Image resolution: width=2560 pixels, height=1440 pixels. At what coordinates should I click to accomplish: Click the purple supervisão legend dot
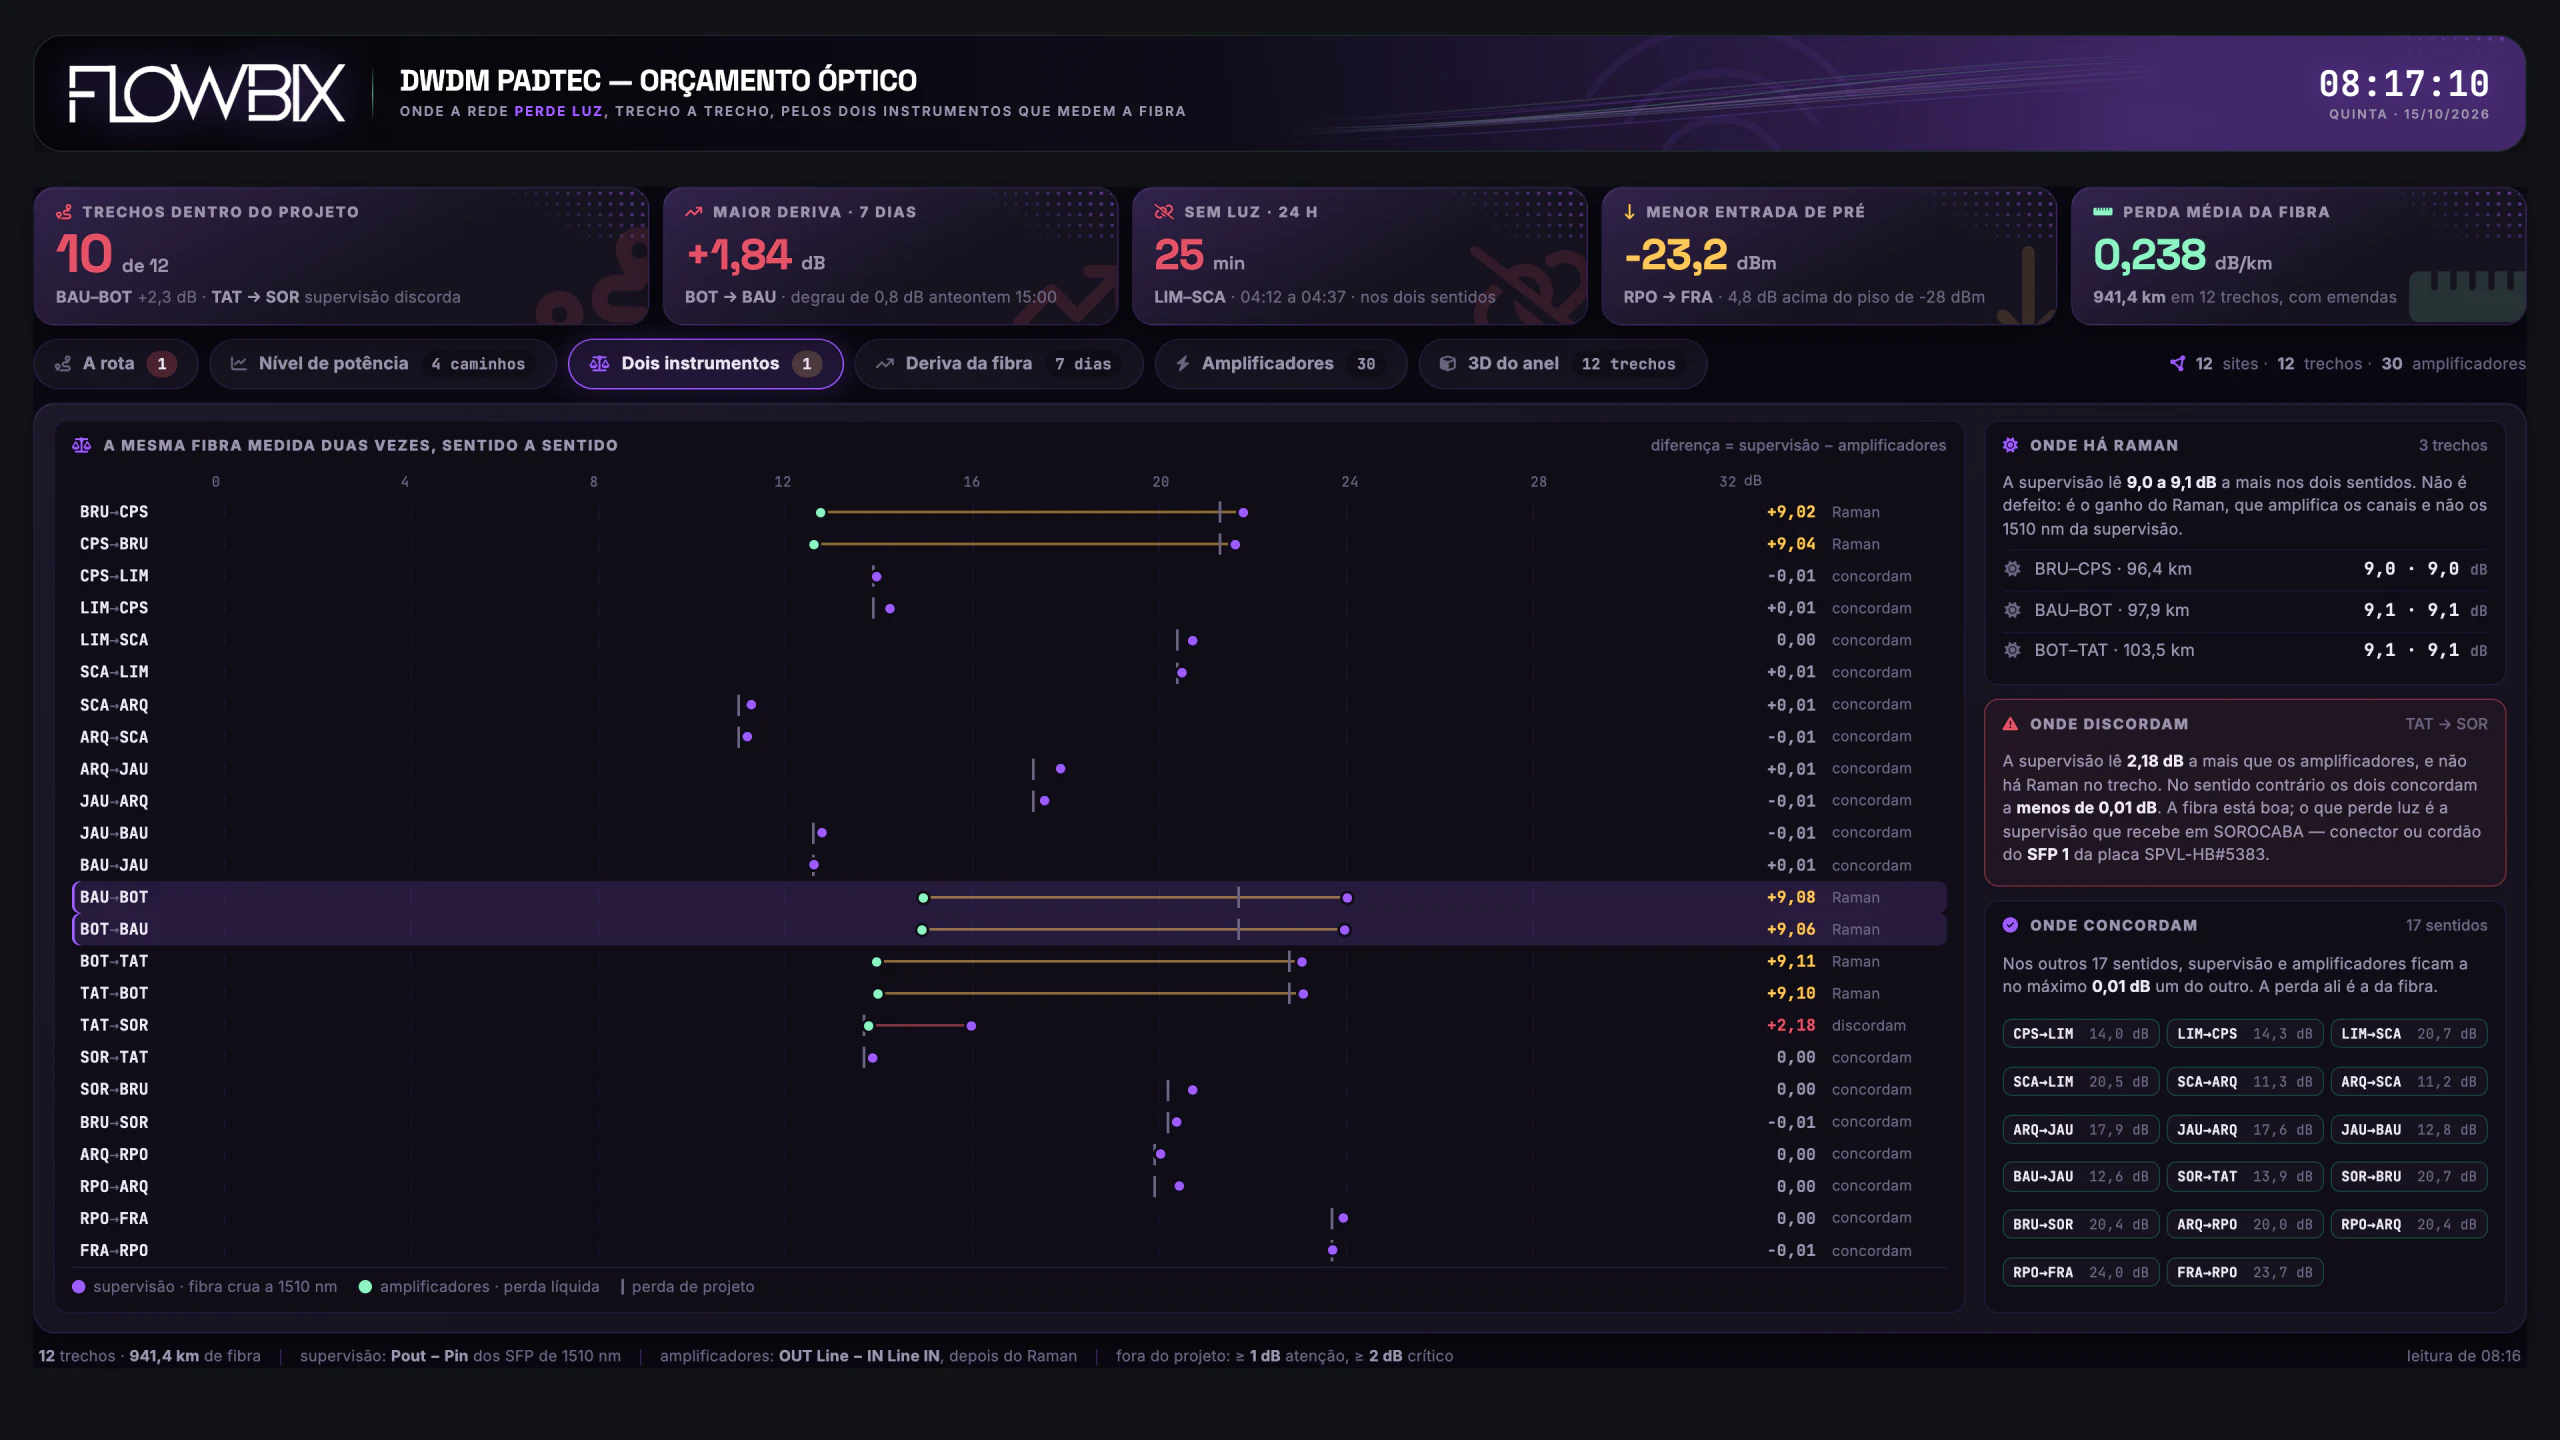pyautogui.click(x=79, y=1287)
